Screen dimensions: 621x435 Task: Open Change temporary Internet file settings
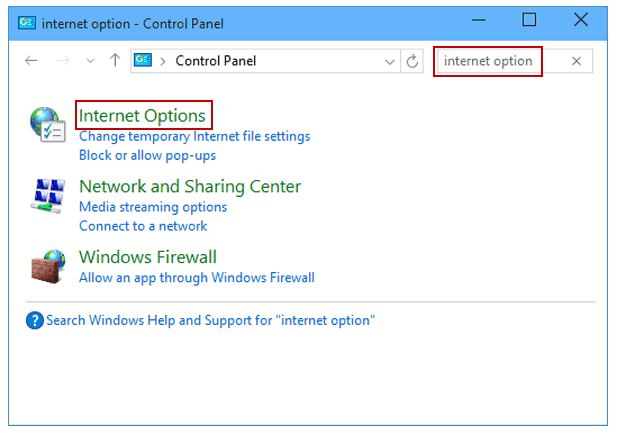[194, 136]
